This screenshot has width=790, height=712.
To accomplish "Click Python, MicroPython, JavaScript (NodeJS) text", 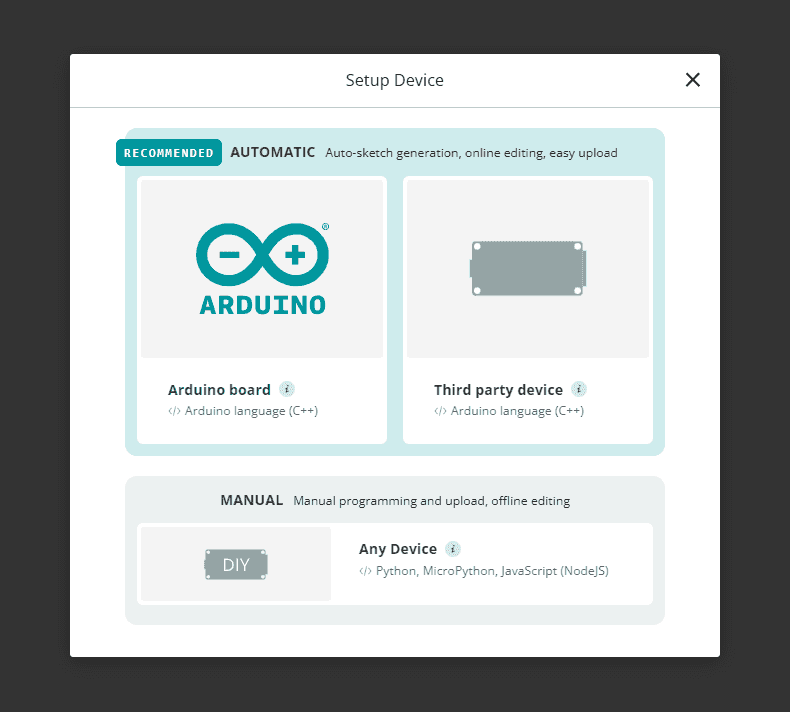I will click(492, 572).
